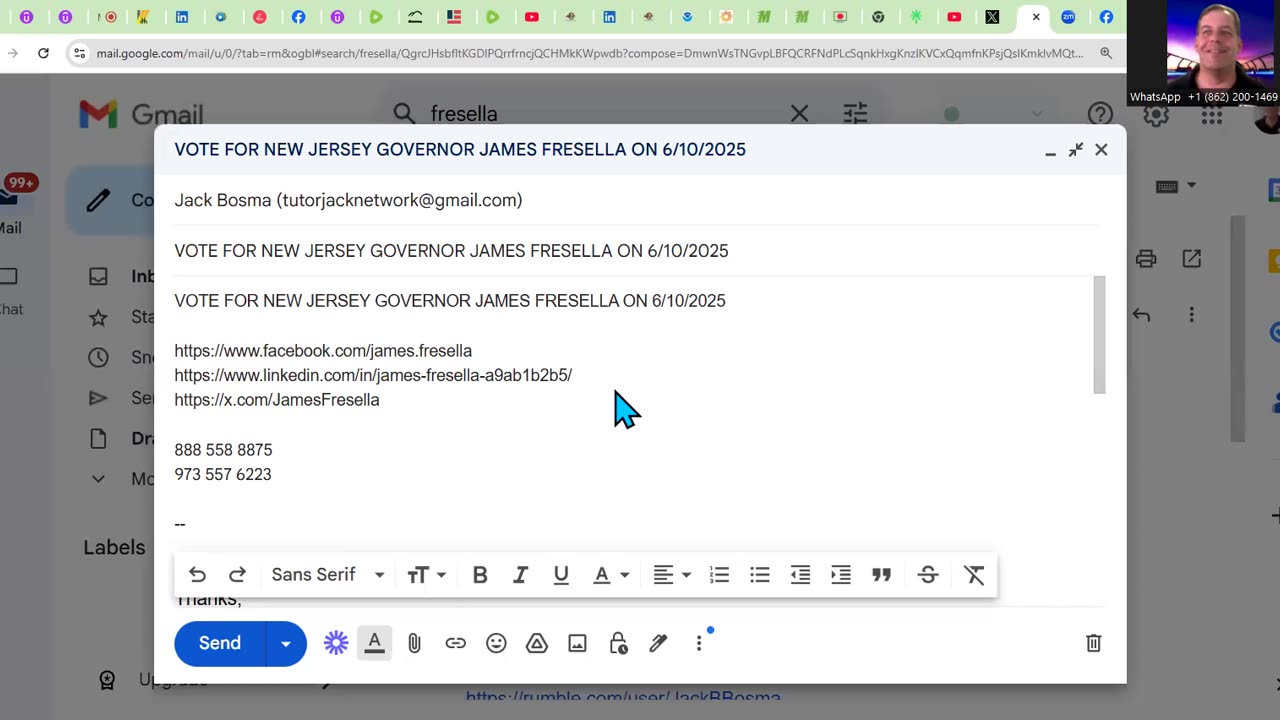Open the input tools keyboard dropdown
The width and height of the screenshot is (1280, 720).
click(x=1176, y=186)
